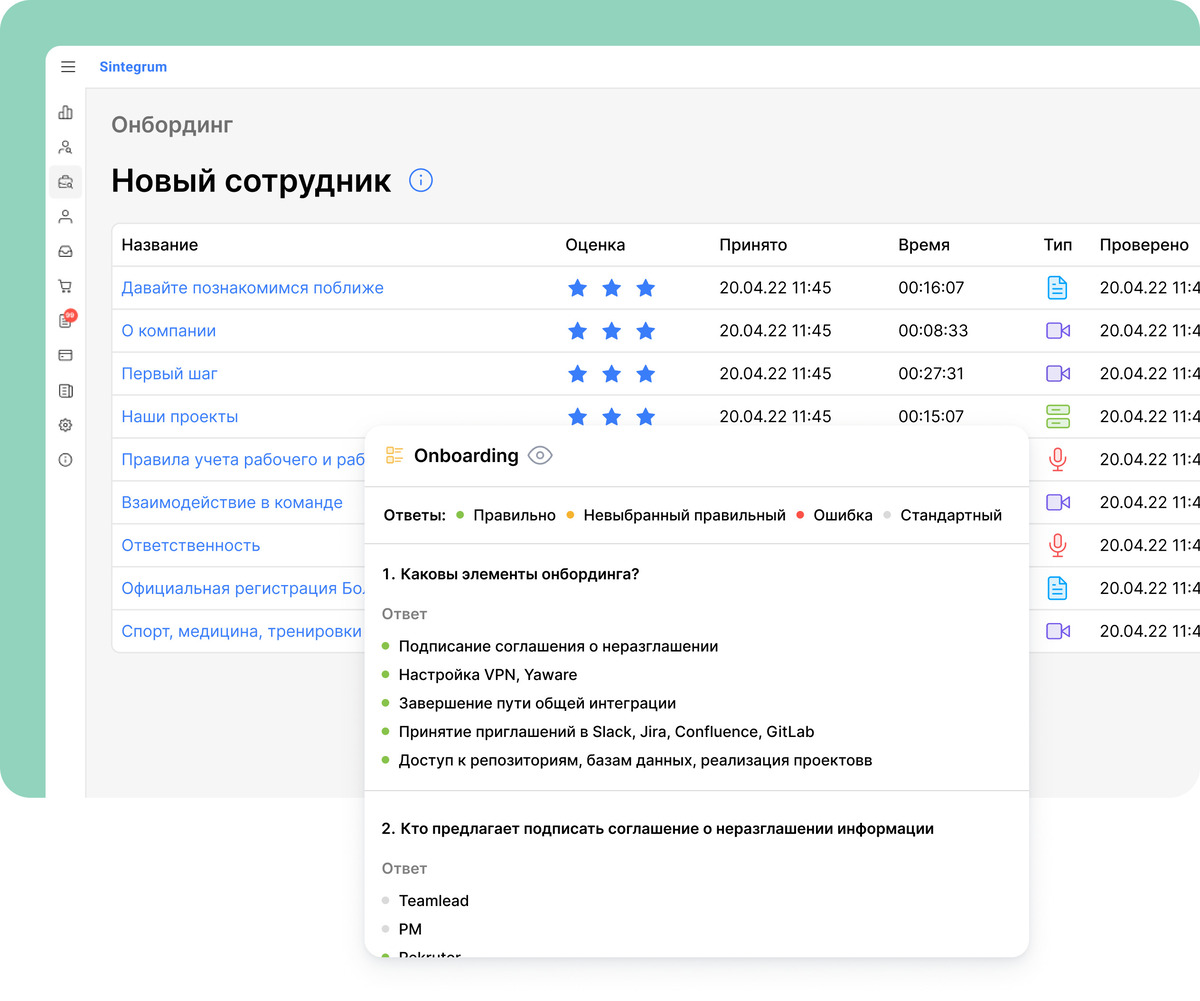
Task: Open the shopping cart sidebar icon
Action: point(66,286)
